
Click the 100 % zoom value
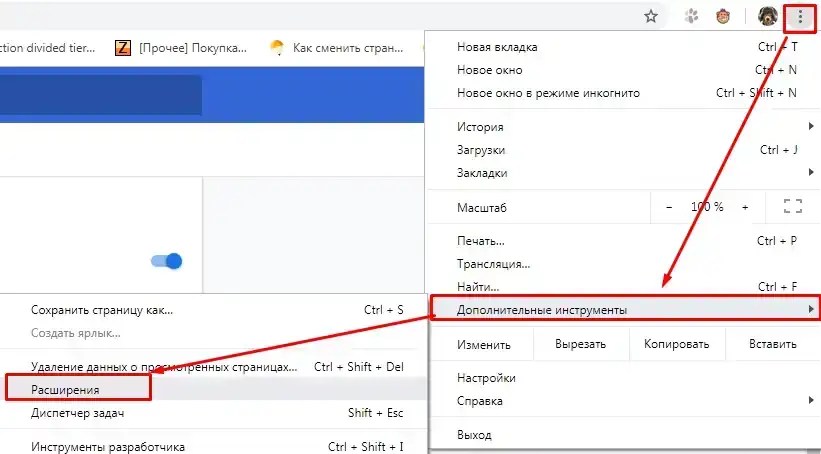coord(707,207)
